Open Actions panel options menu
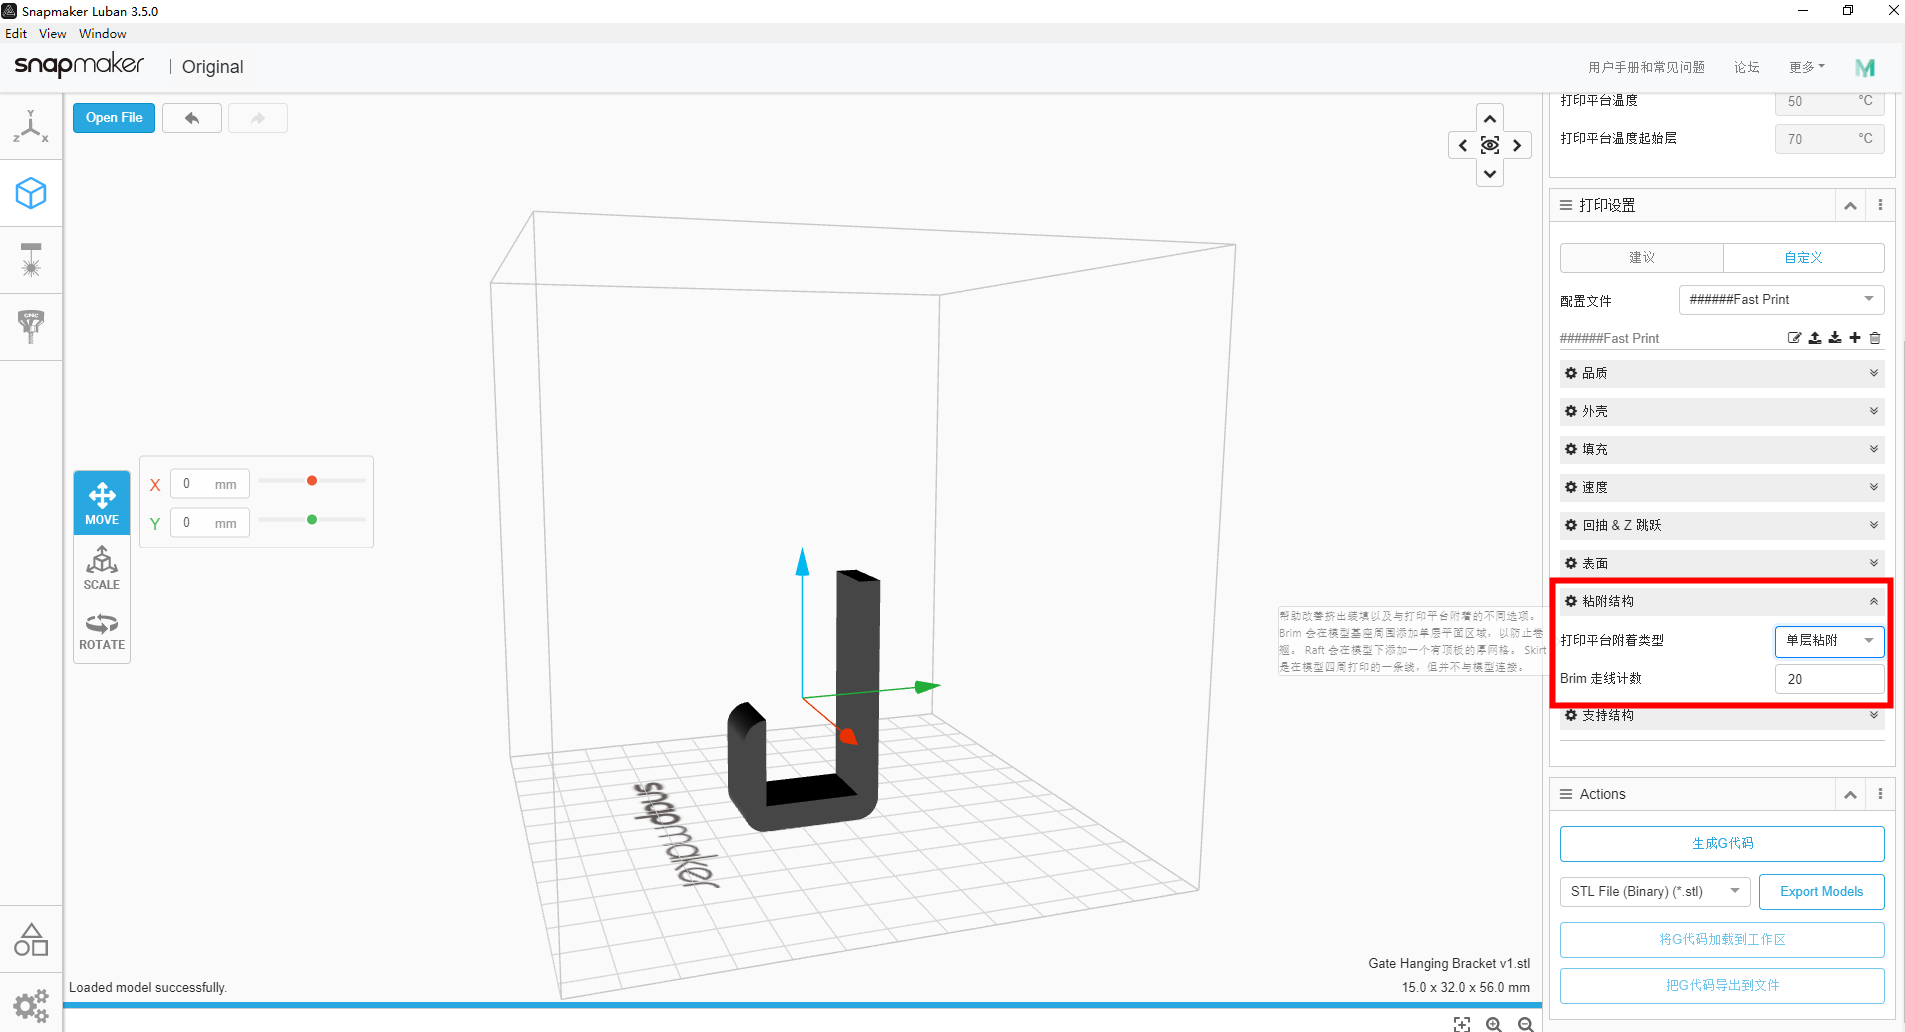The image size is (1905, 1032). point(1881,794)
